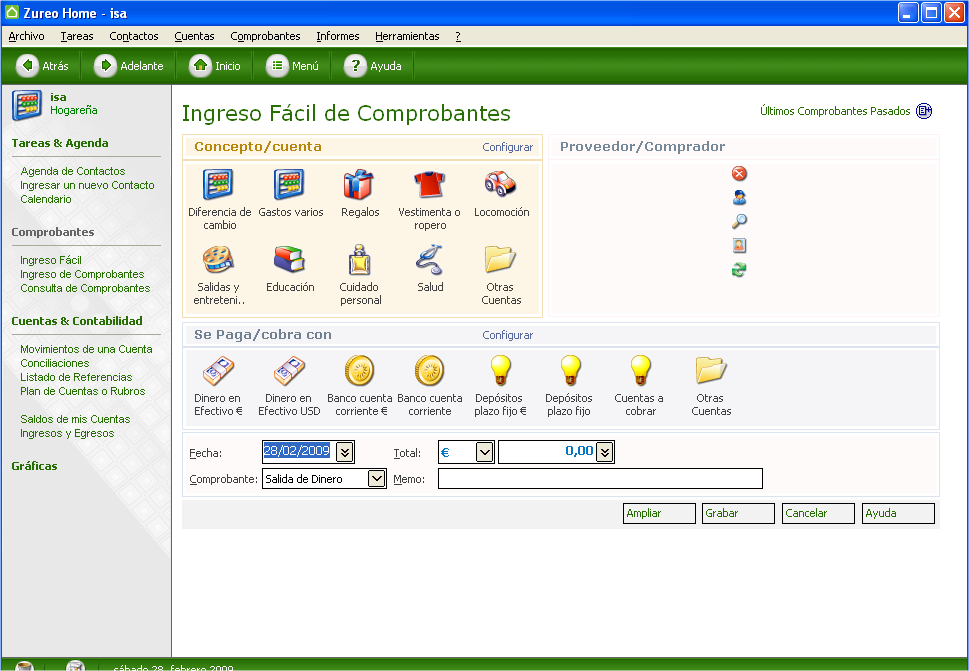Select the Salud stethoscope icon

[x=429, y=260]
